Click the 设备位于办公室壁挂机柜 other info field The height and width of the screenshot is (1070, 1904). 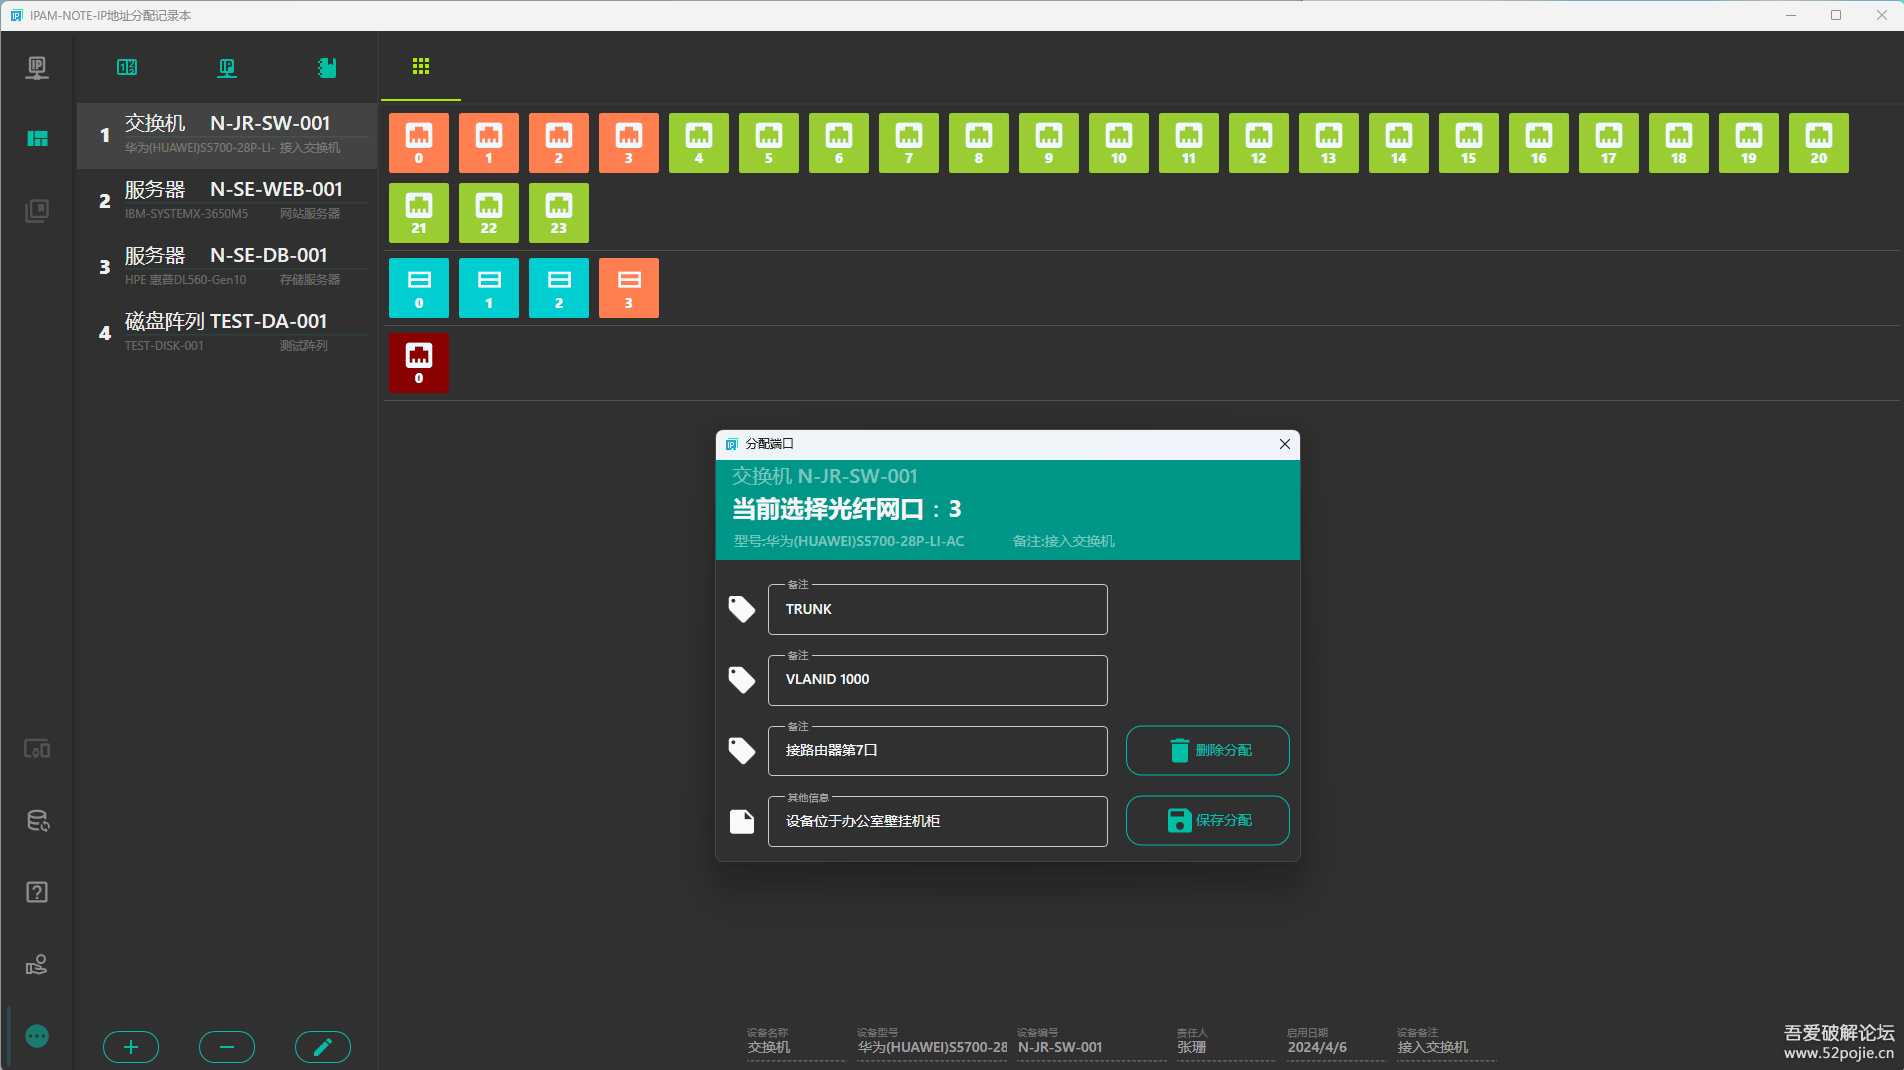938,821
